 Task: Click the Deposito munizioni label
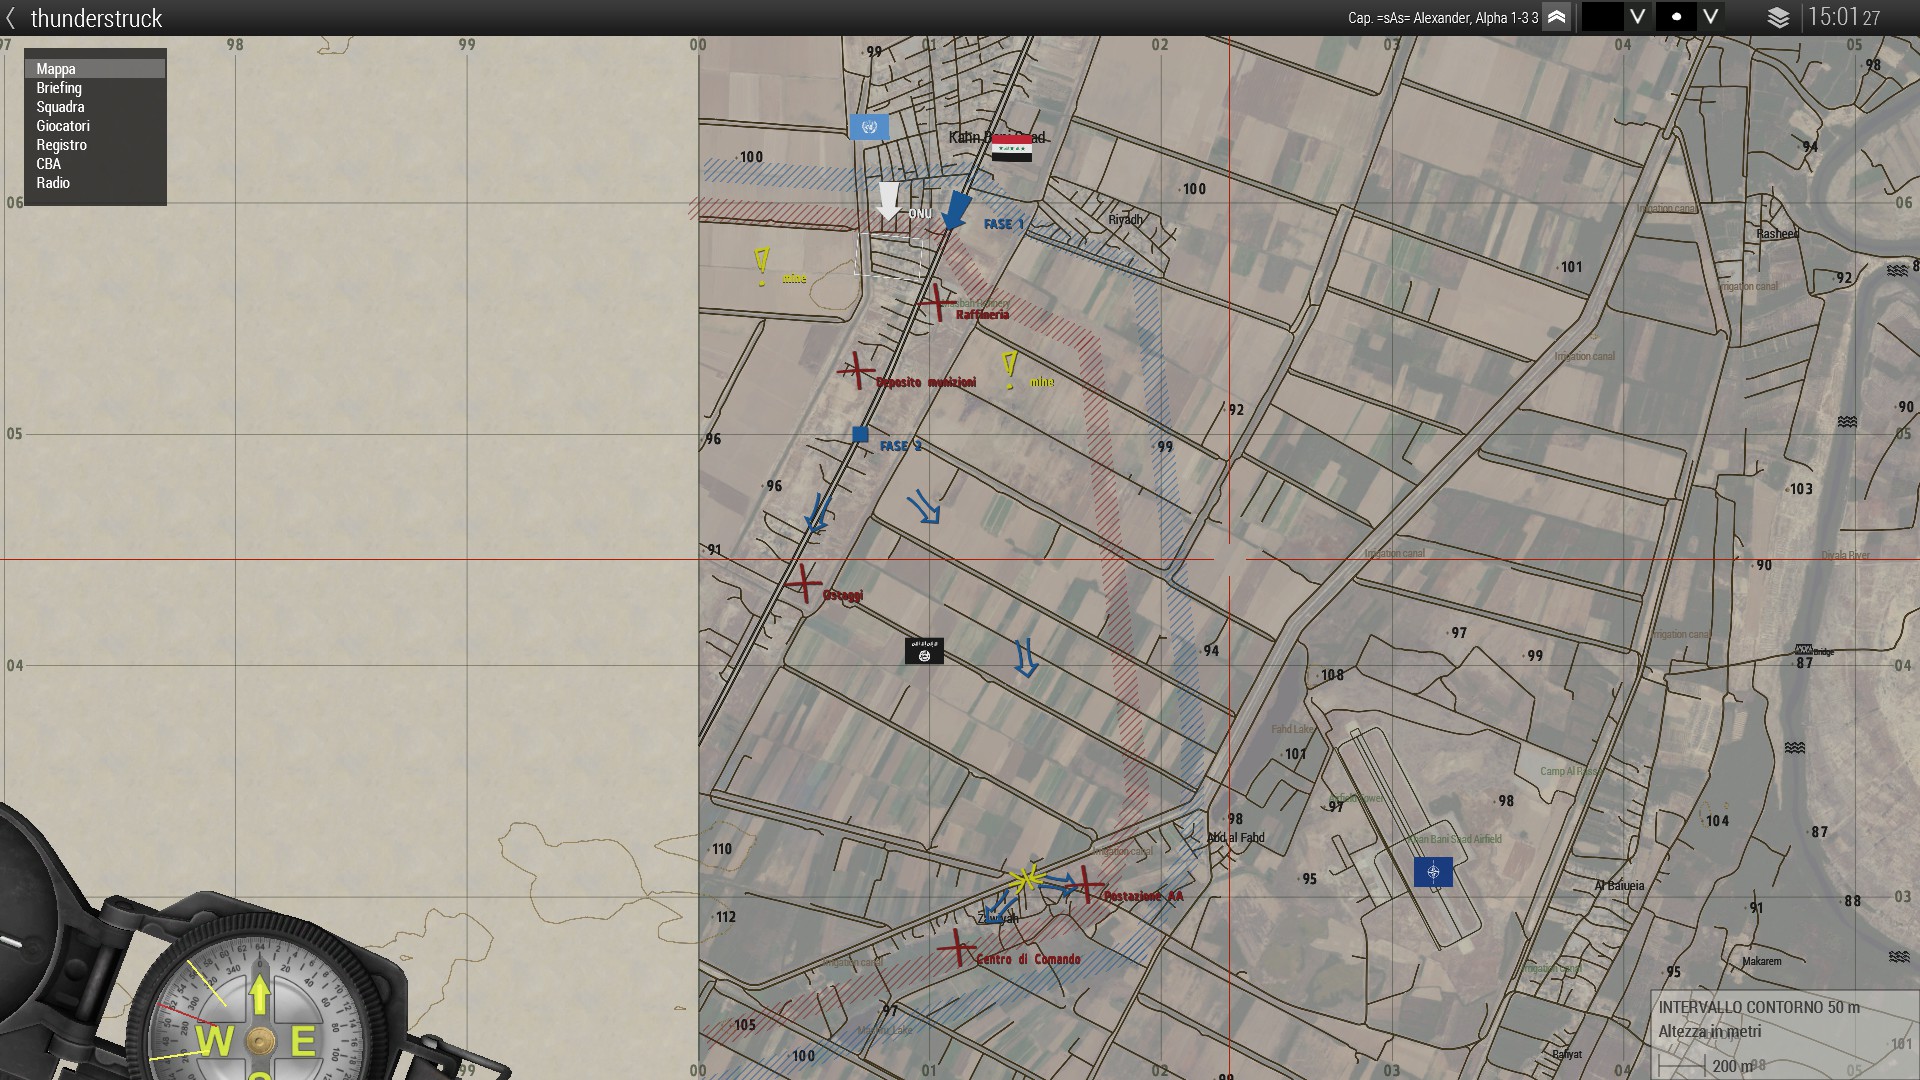point(926,382)
